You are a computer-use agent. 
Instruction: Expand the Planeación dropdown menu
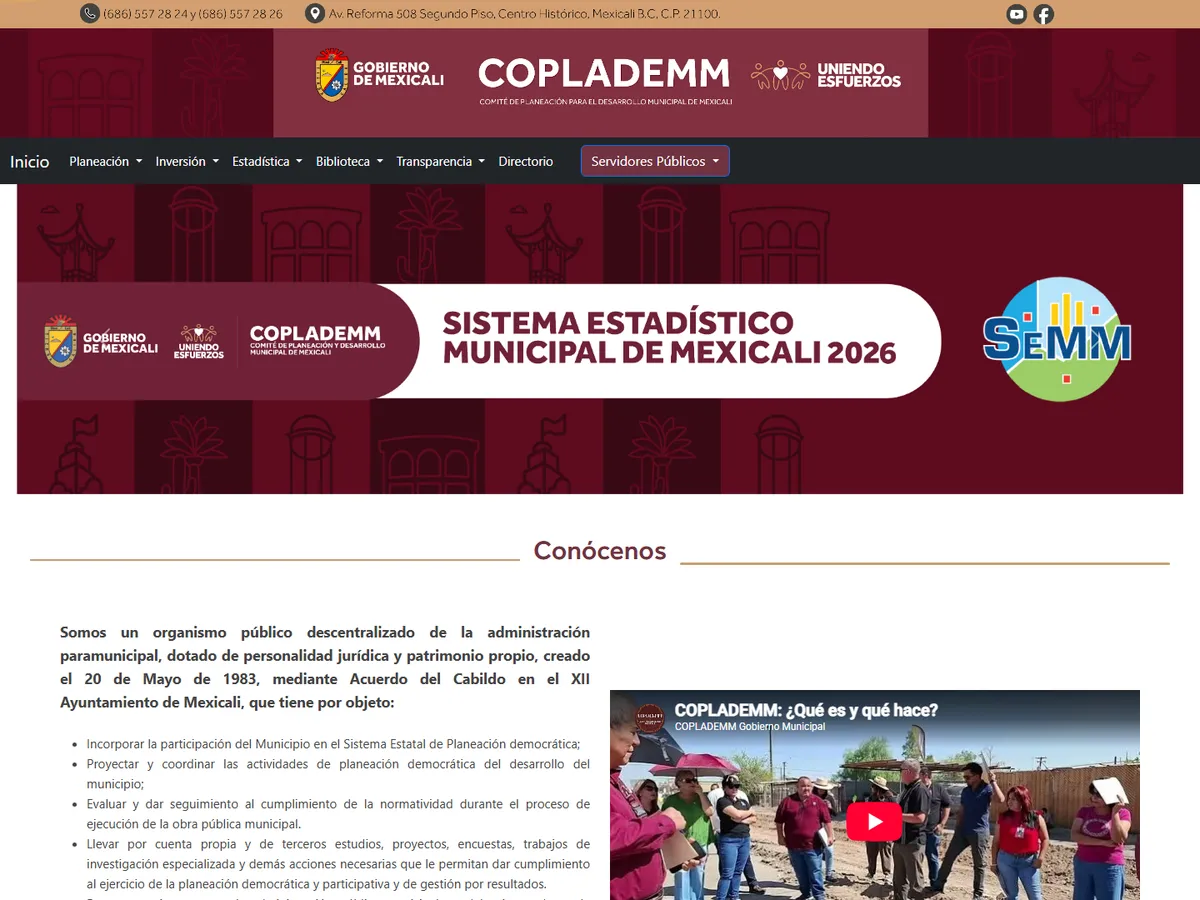[x=105, y=161]
